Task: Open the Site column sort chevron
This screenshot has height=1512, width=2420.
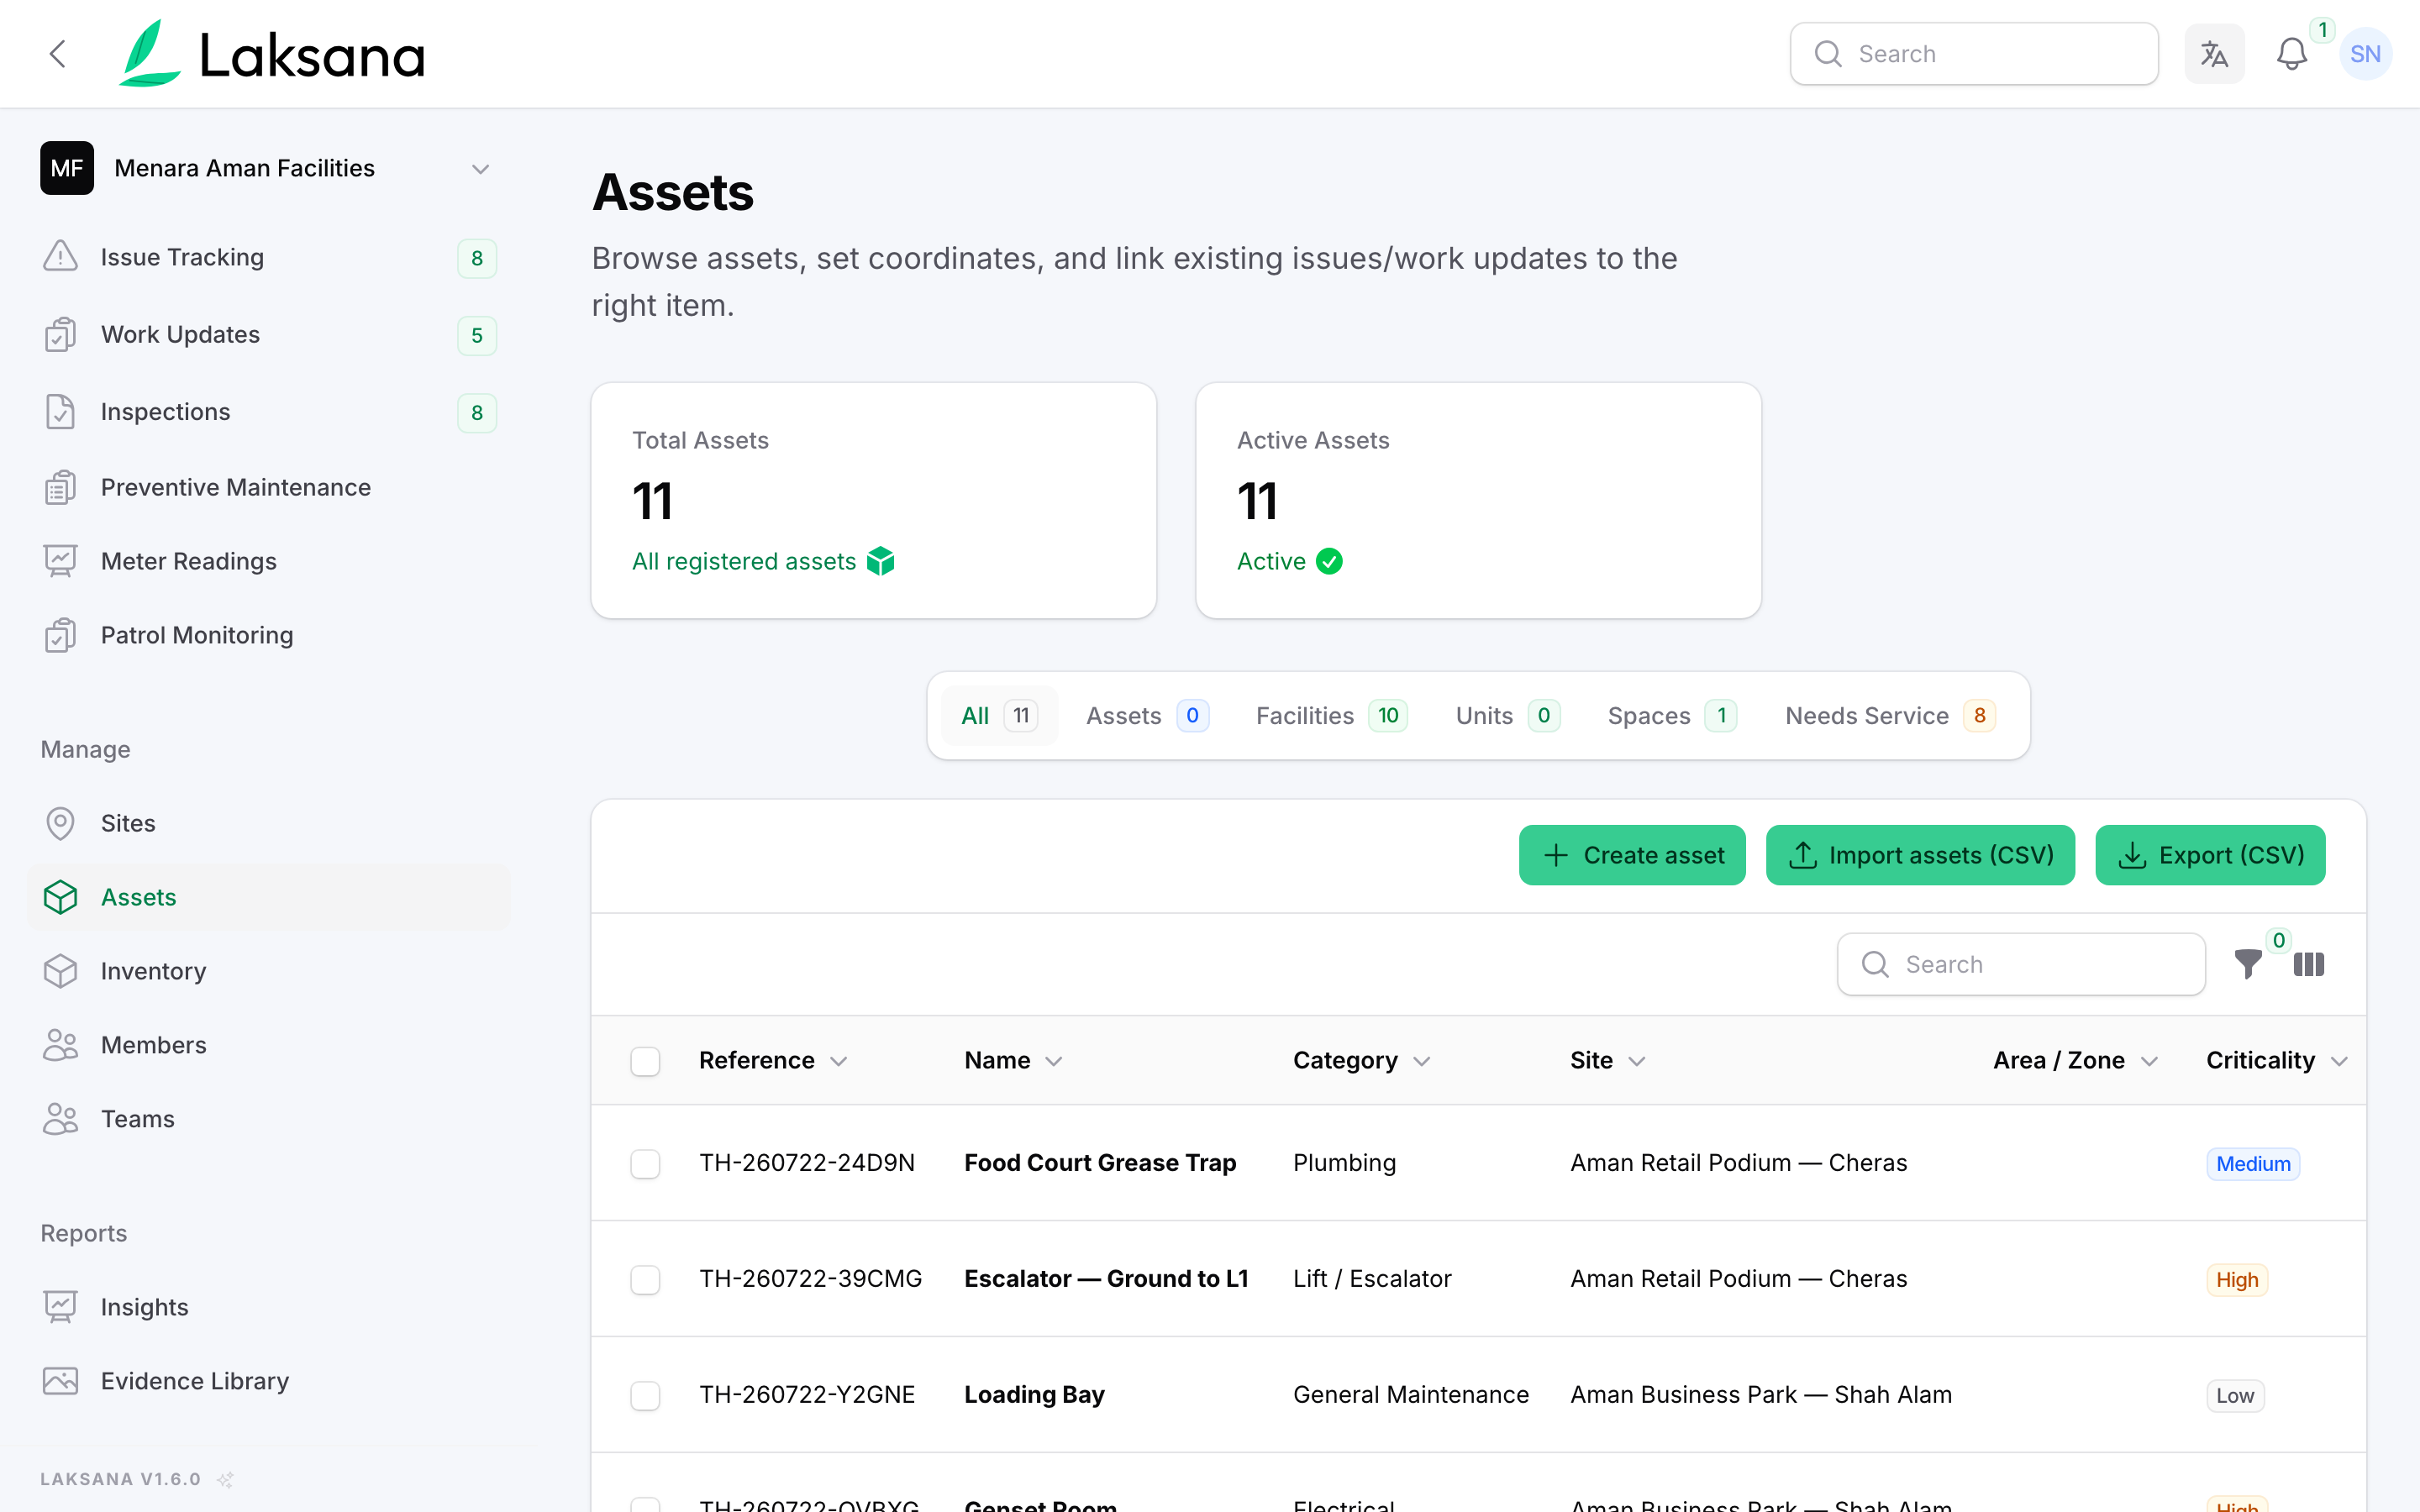Action: (x=1637, y=1061)
